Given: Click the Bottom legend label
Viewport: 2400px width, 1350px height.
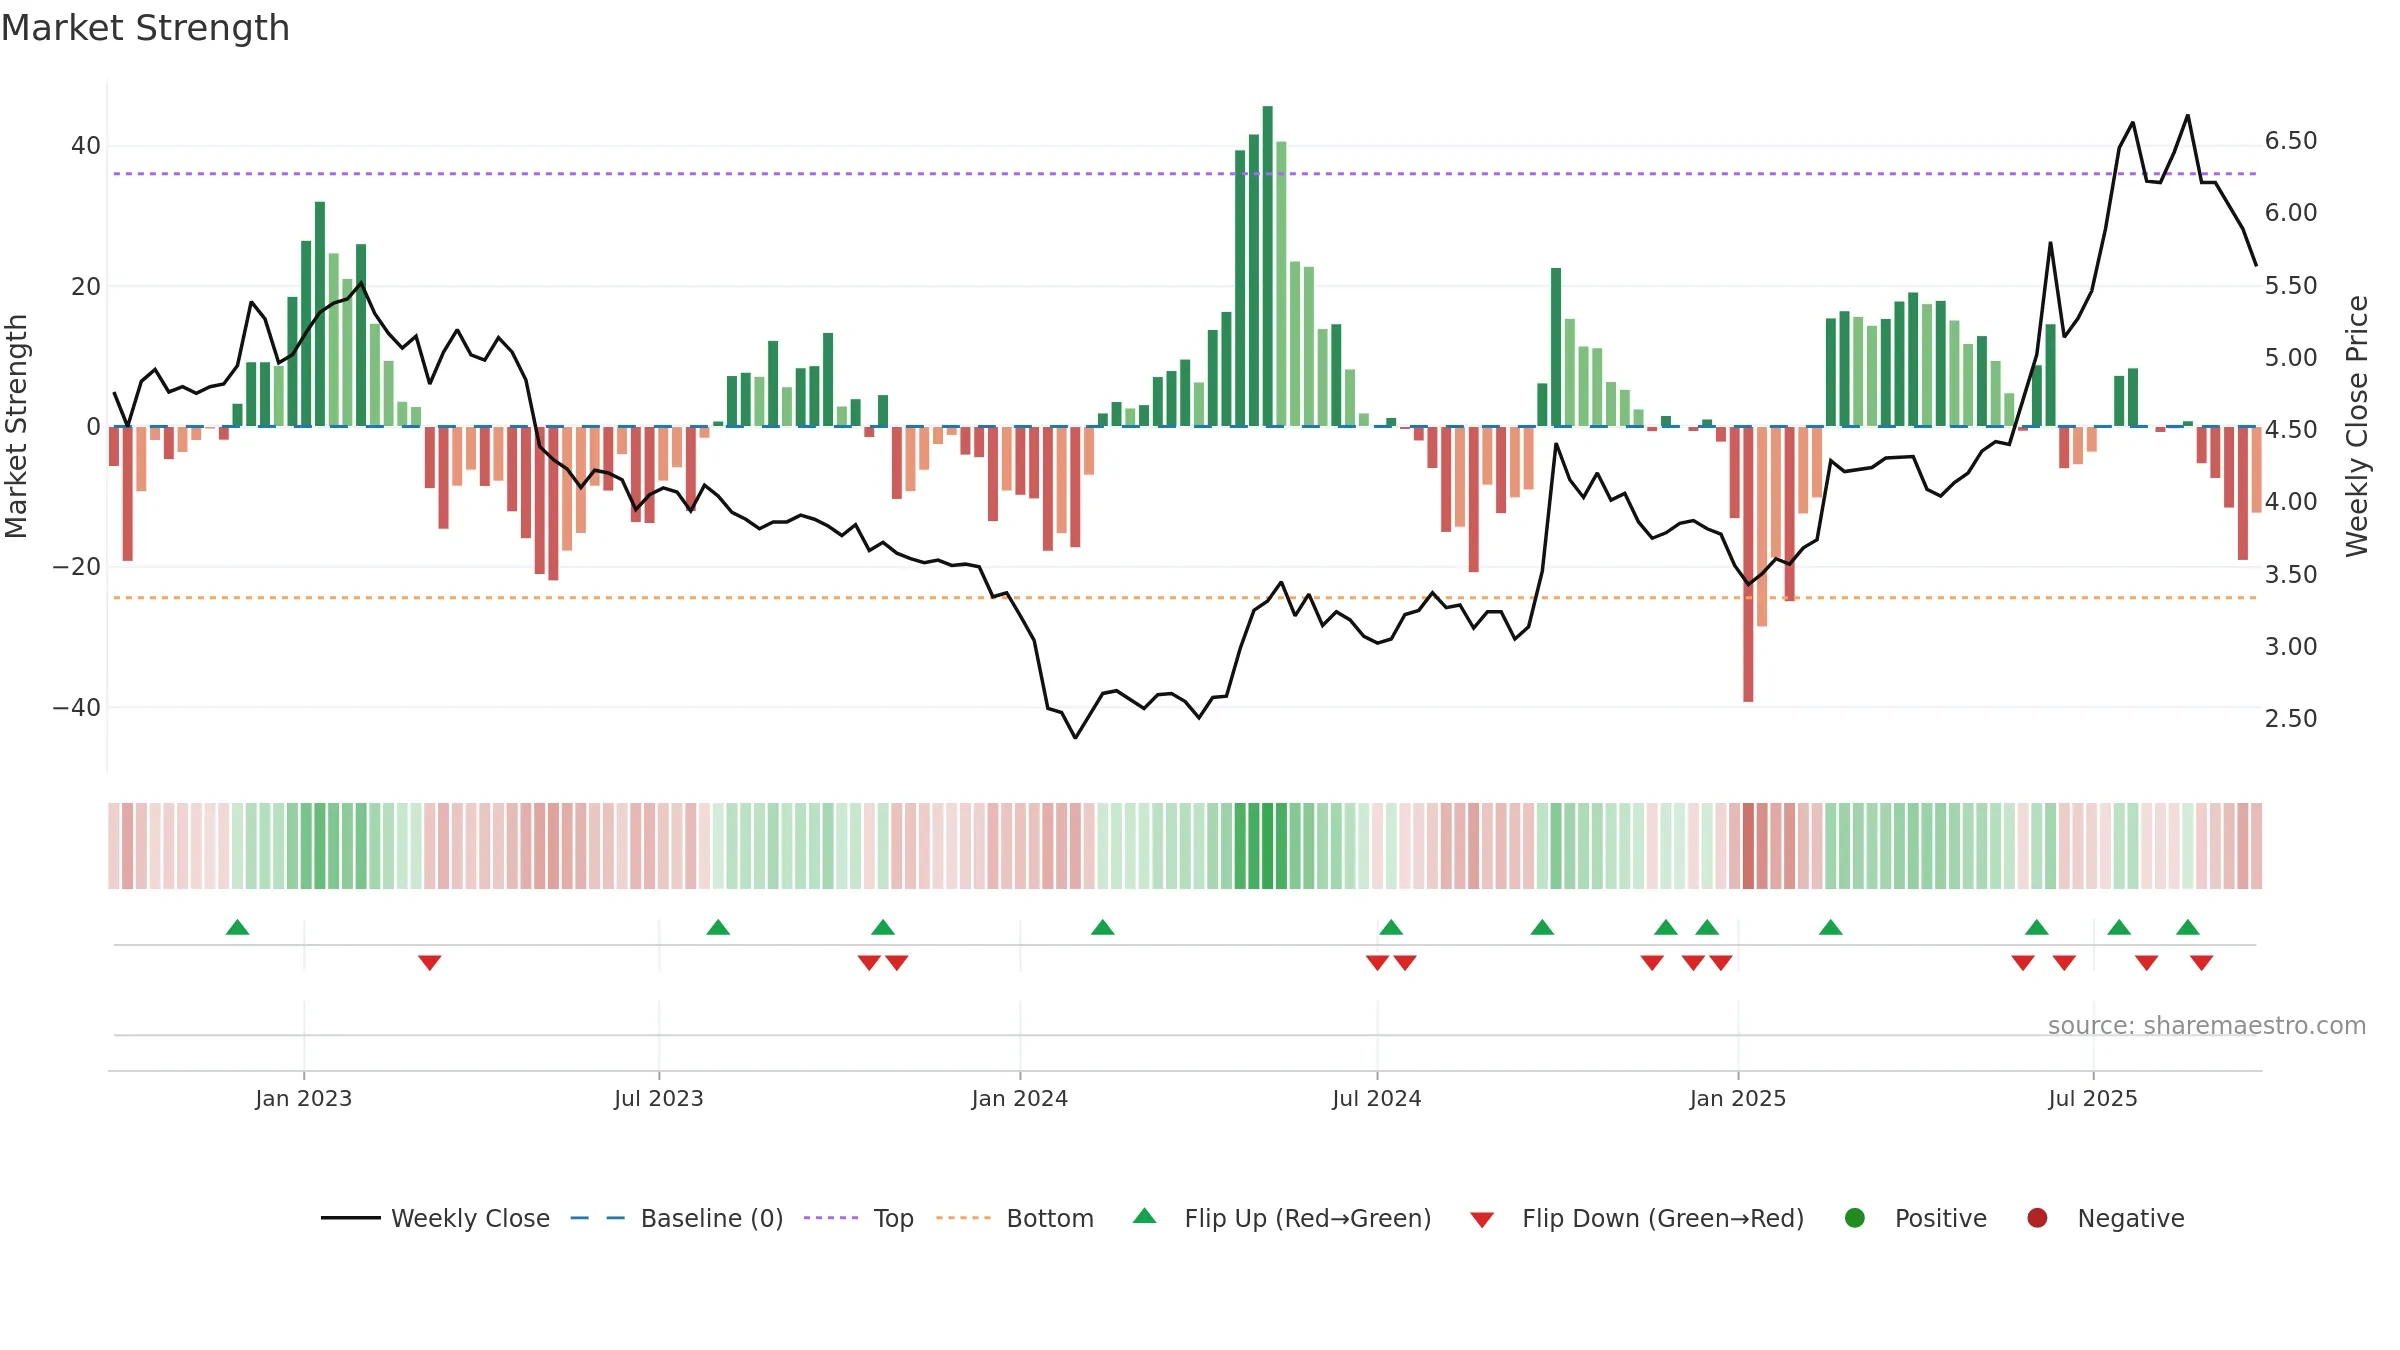Looking at the screenshot, I should point(1050,1218).
